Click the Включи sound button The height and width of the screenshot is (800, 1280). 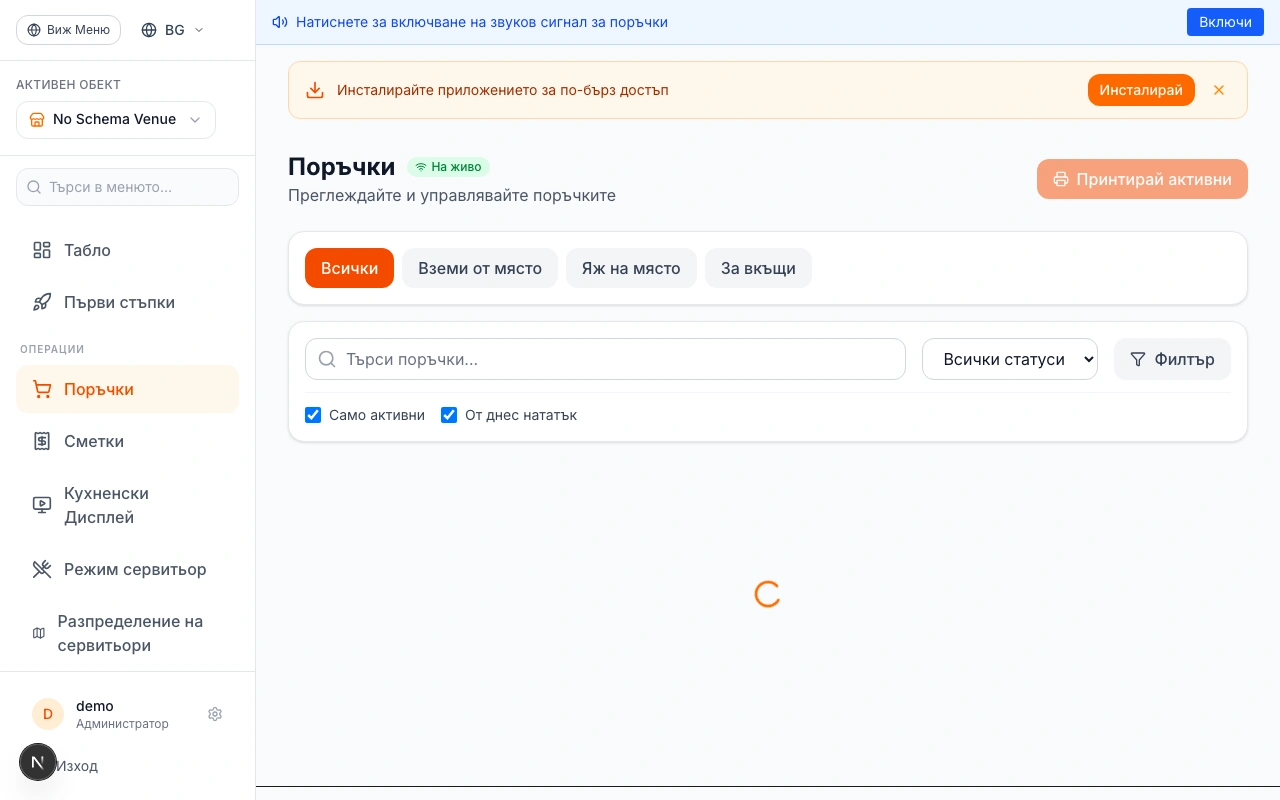[x=1225, y=22]
